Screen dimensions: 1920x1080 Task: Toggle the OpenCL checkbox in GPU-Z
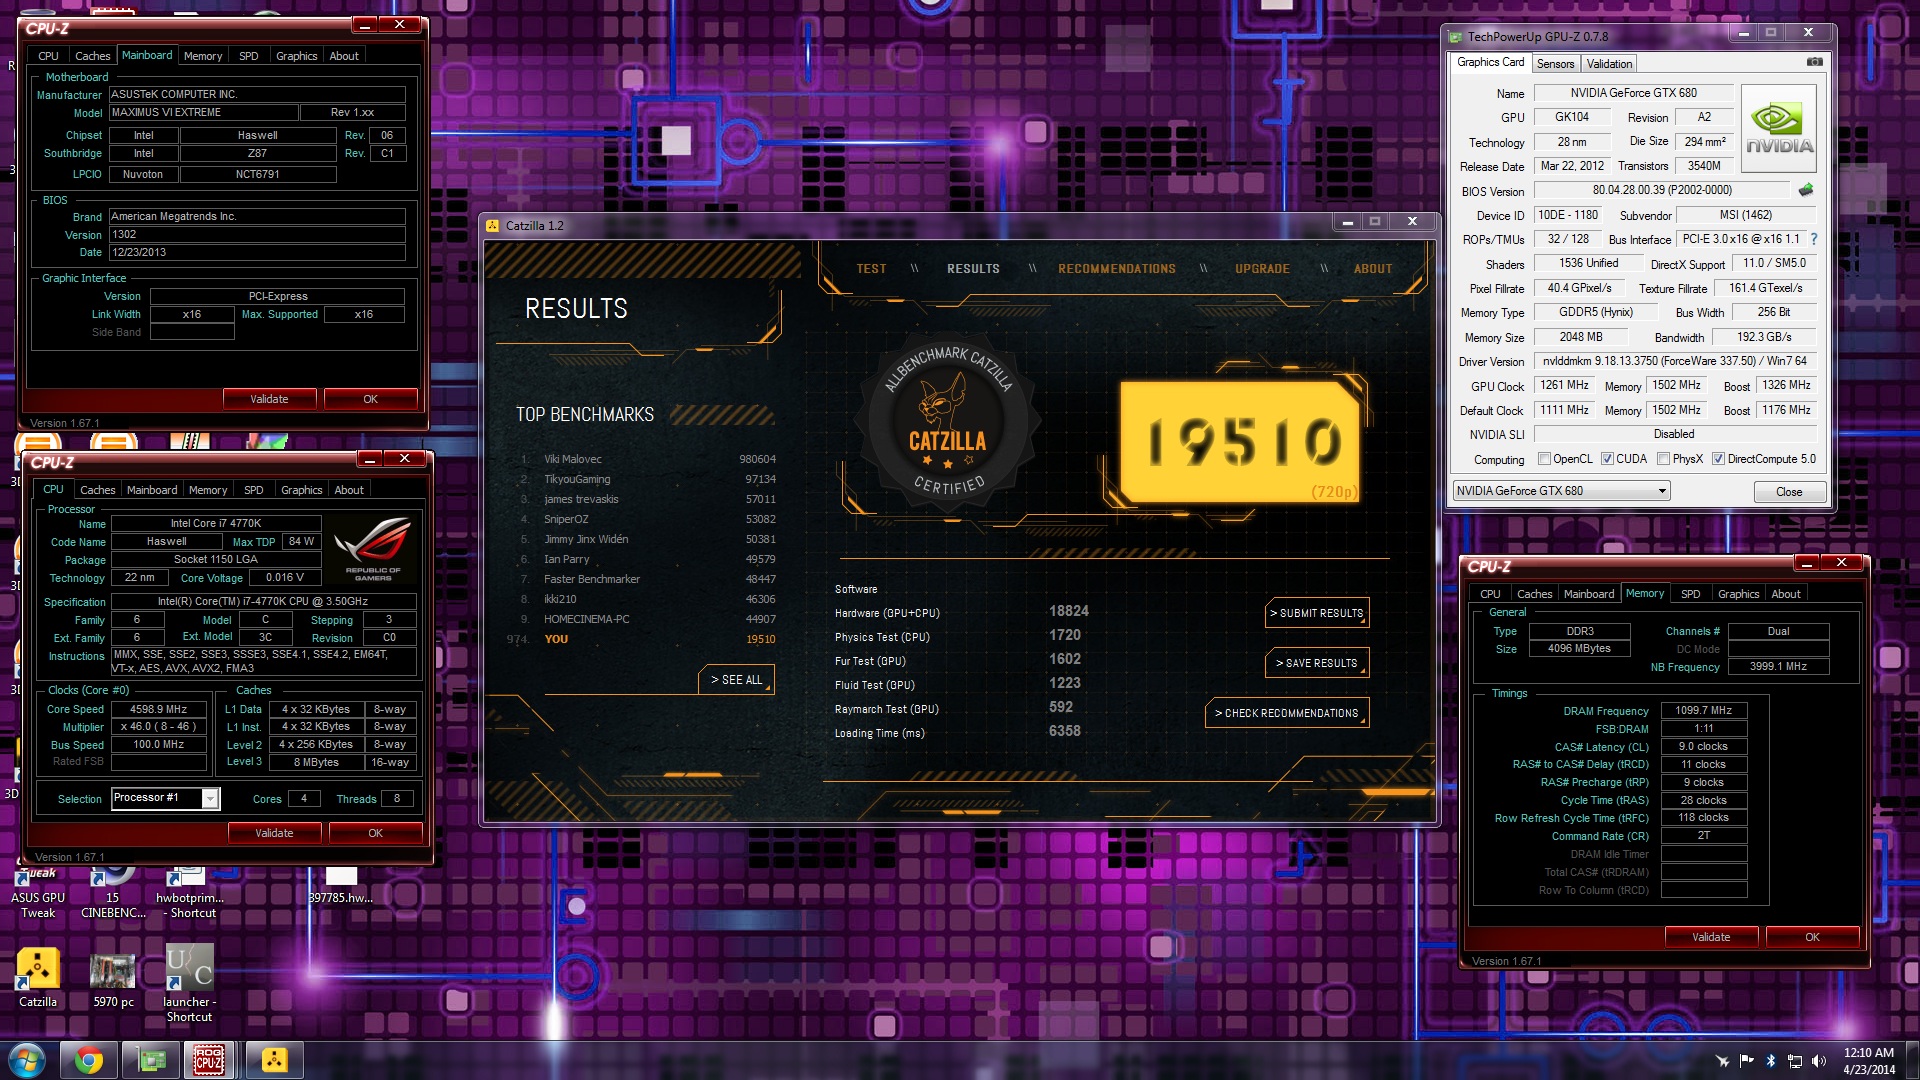click(x=1544, y=459)
